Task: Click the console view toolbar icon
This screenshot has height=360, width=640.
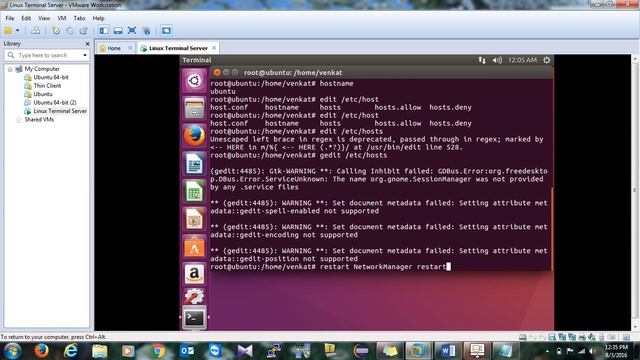Action: 166,31
